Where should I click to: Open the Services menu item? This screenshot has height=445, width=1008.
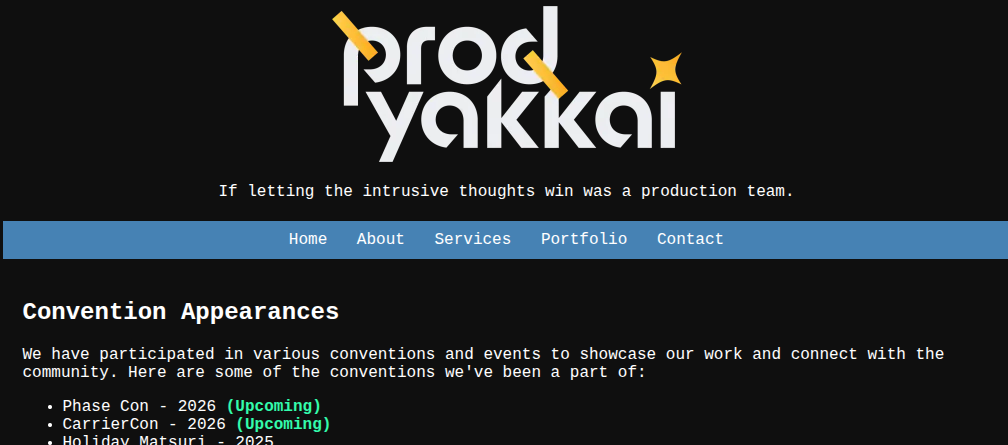472,239
